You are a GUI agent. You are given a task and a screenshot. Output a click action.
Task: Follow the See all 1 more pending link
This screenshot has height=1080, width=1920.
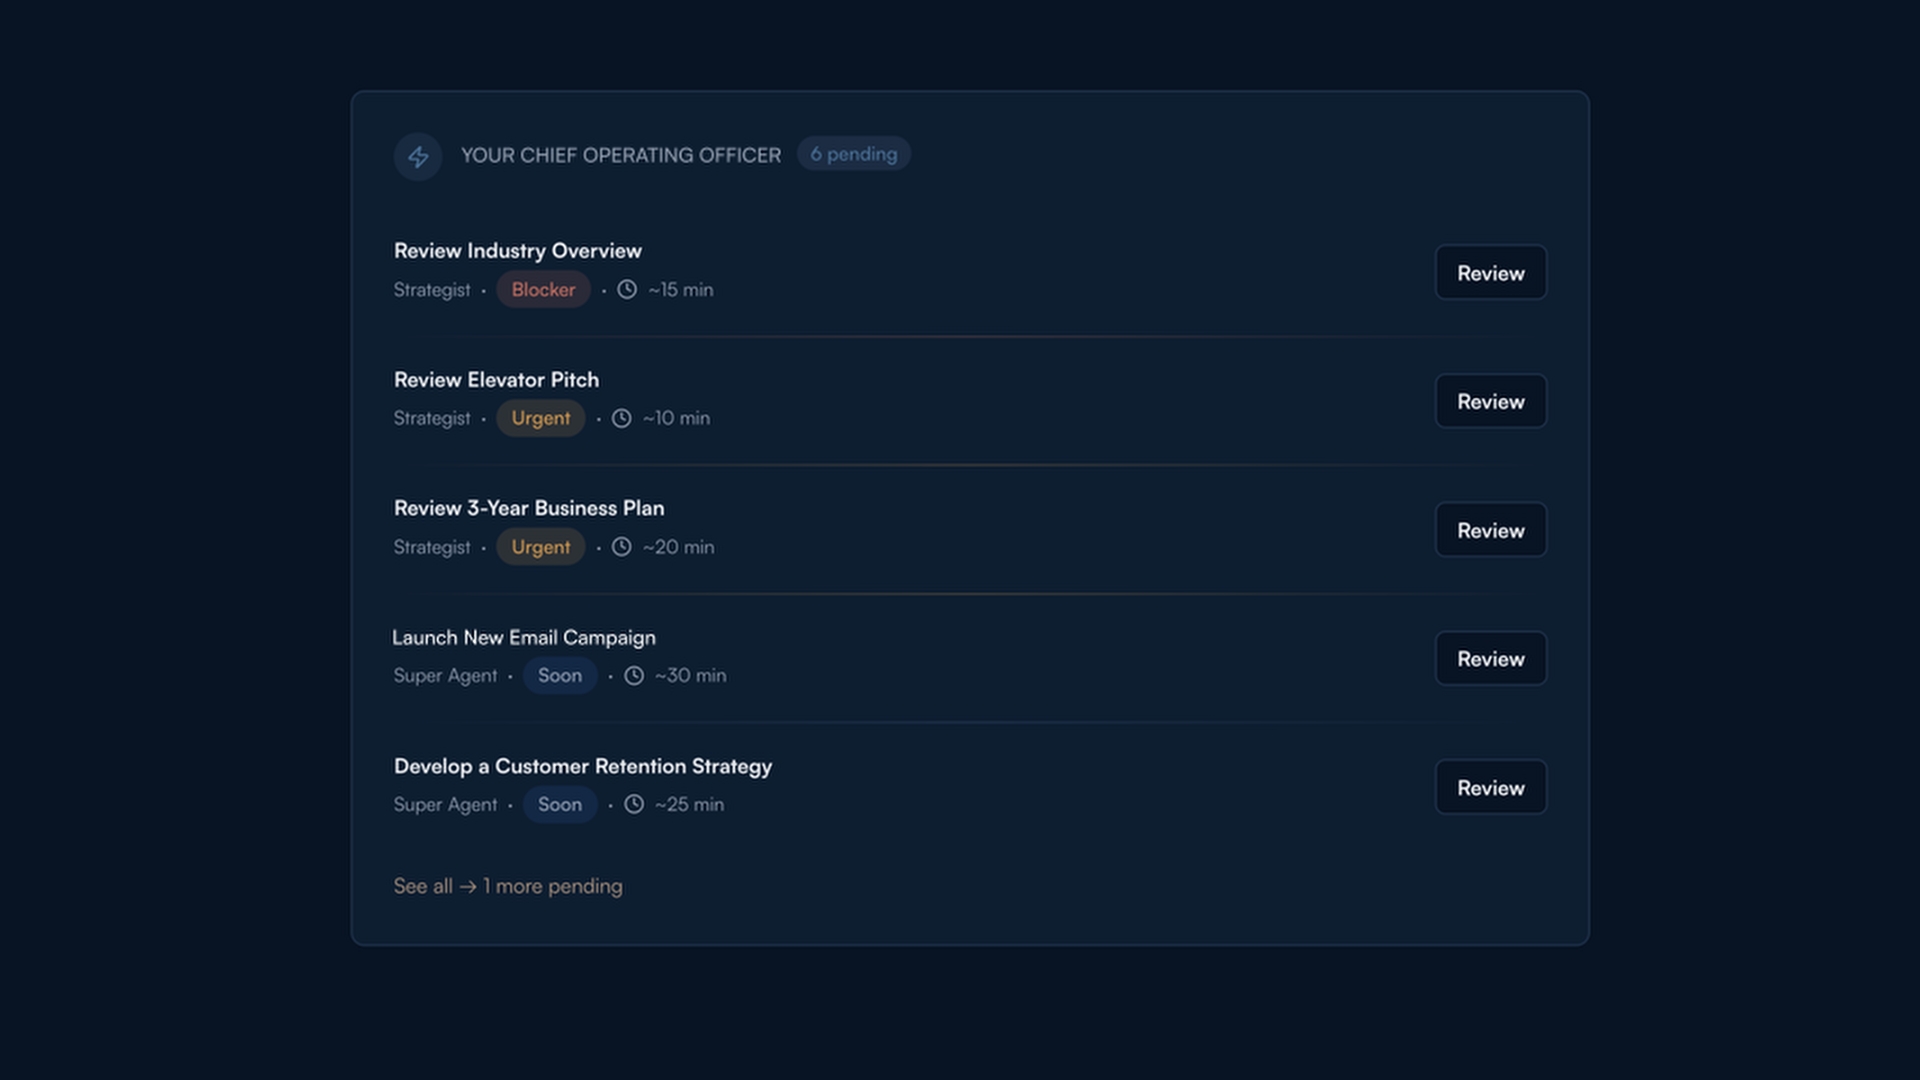point(507,886)
